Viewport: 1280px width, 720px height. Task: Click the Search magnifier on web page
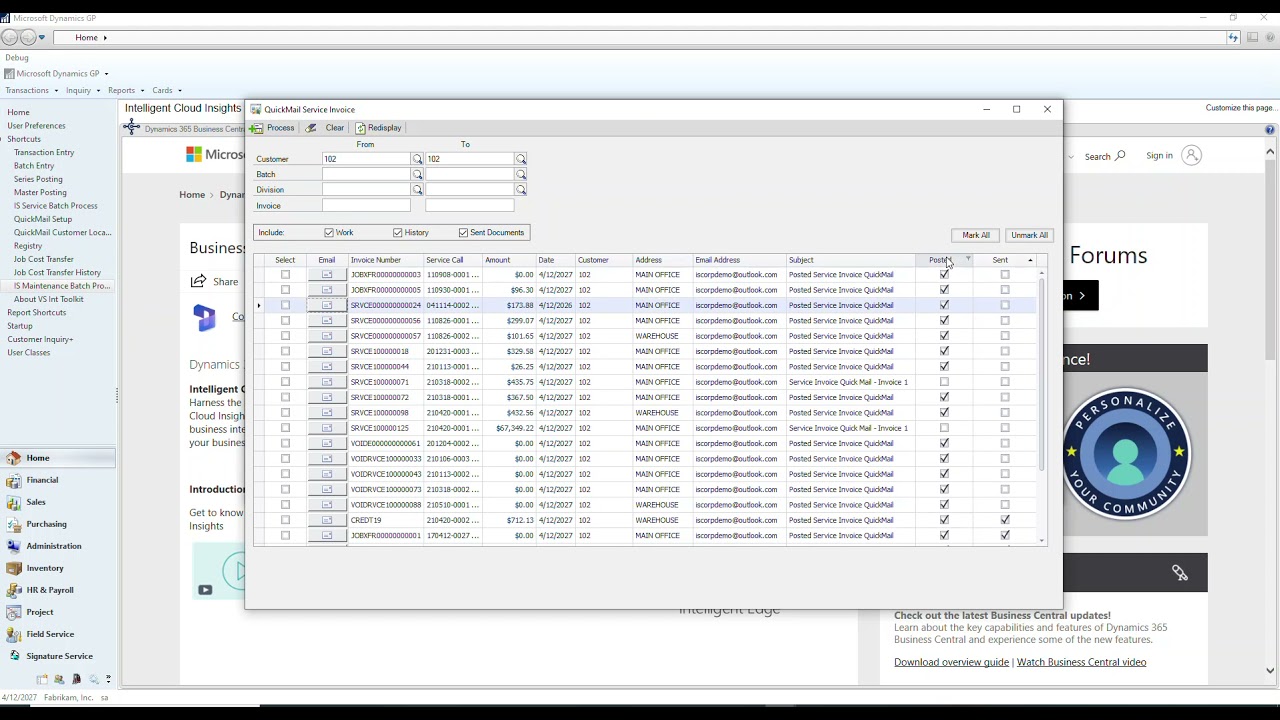click(1120, 156)
